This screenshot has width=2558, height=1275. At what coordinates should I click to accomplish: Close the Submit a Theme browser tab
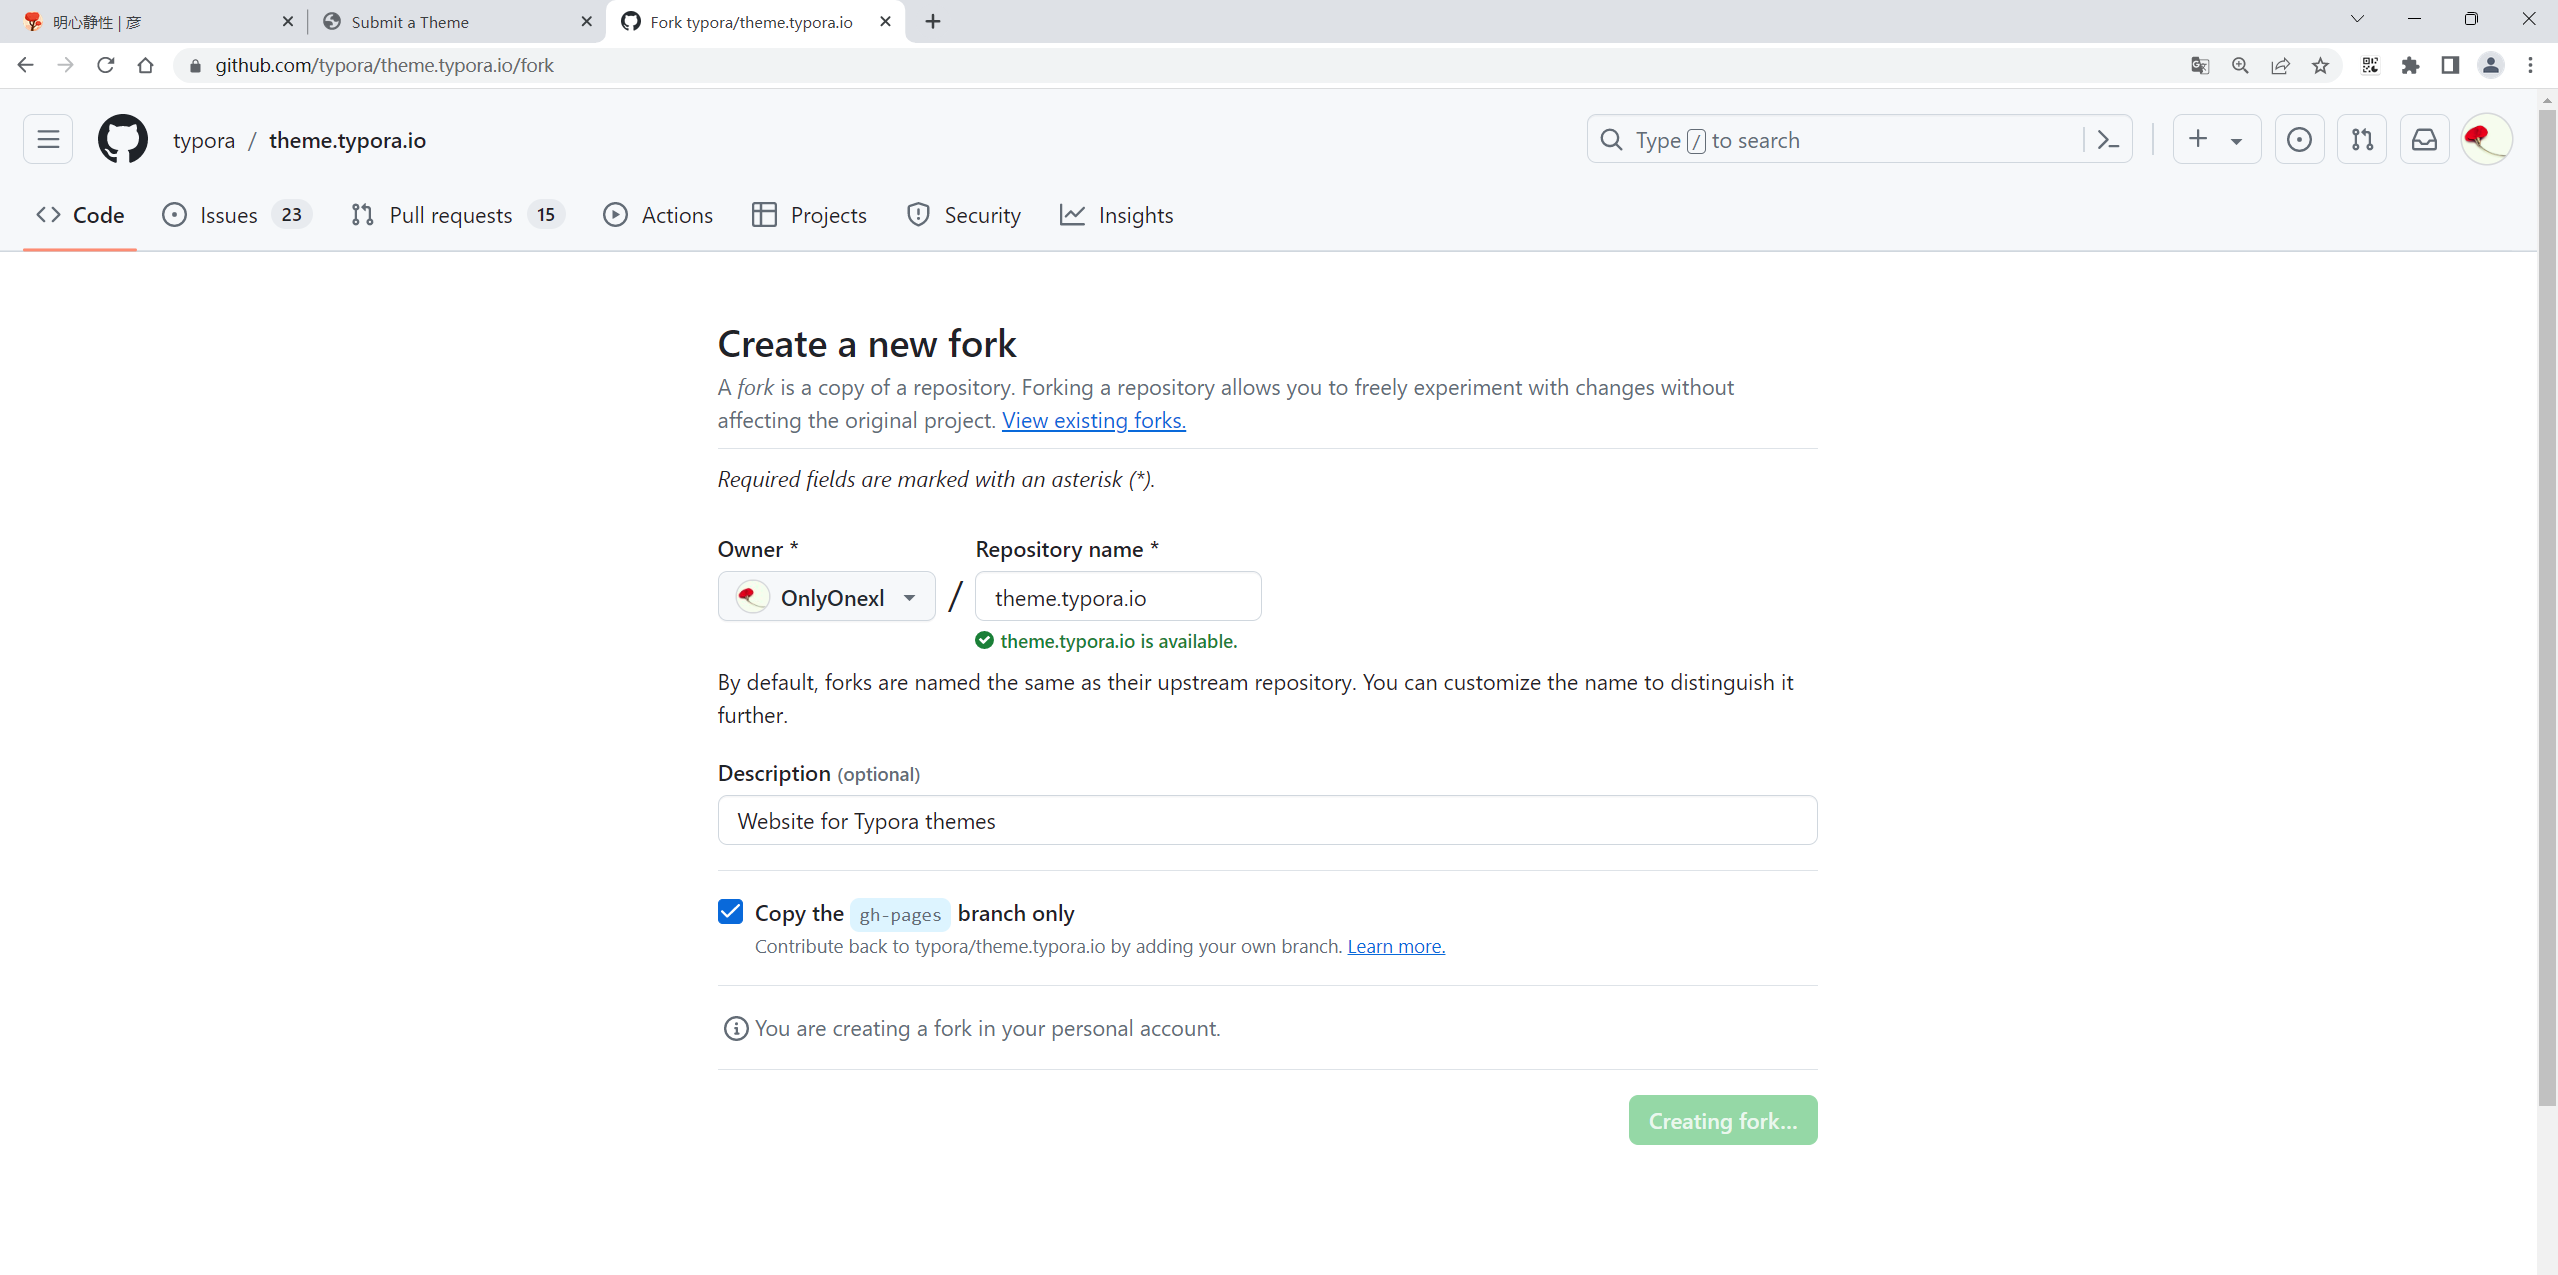tap(586, 21)
